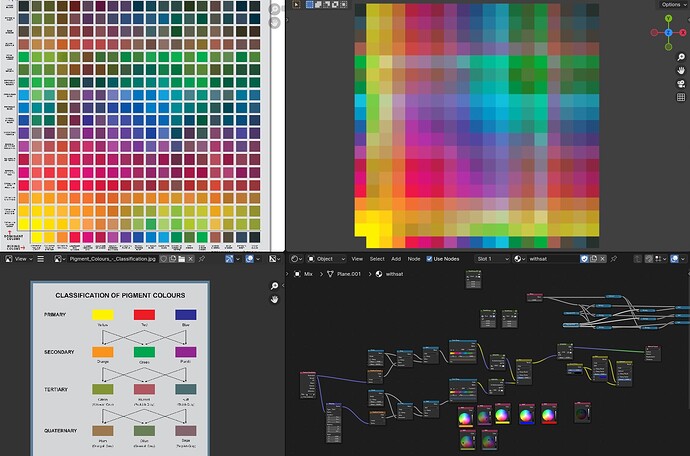Click the leftmost Texture Coordinate node
690x456 pixels.
[x=308, y=385]
